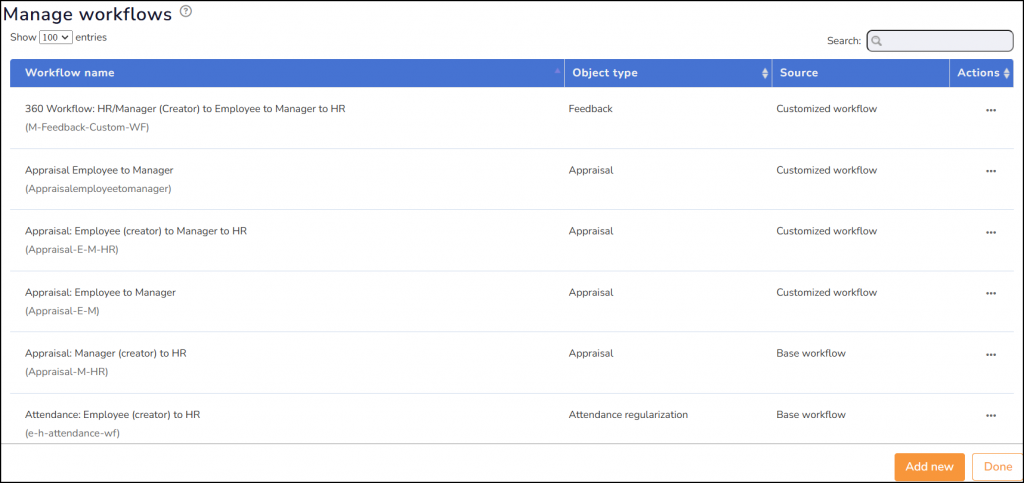Open the help icon beside Manage workflows

pyautogui.click(x=186, y=12)
